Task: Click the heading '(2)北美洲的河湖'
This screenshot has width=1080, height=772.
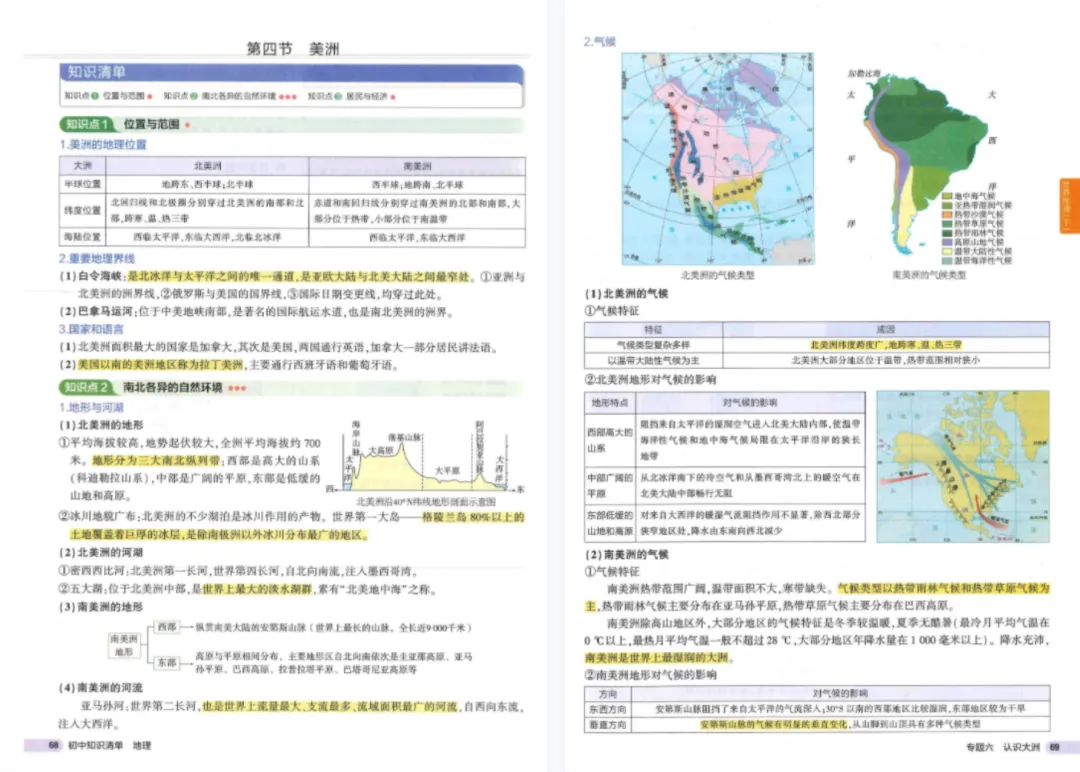Action: (x=101, y=552)
